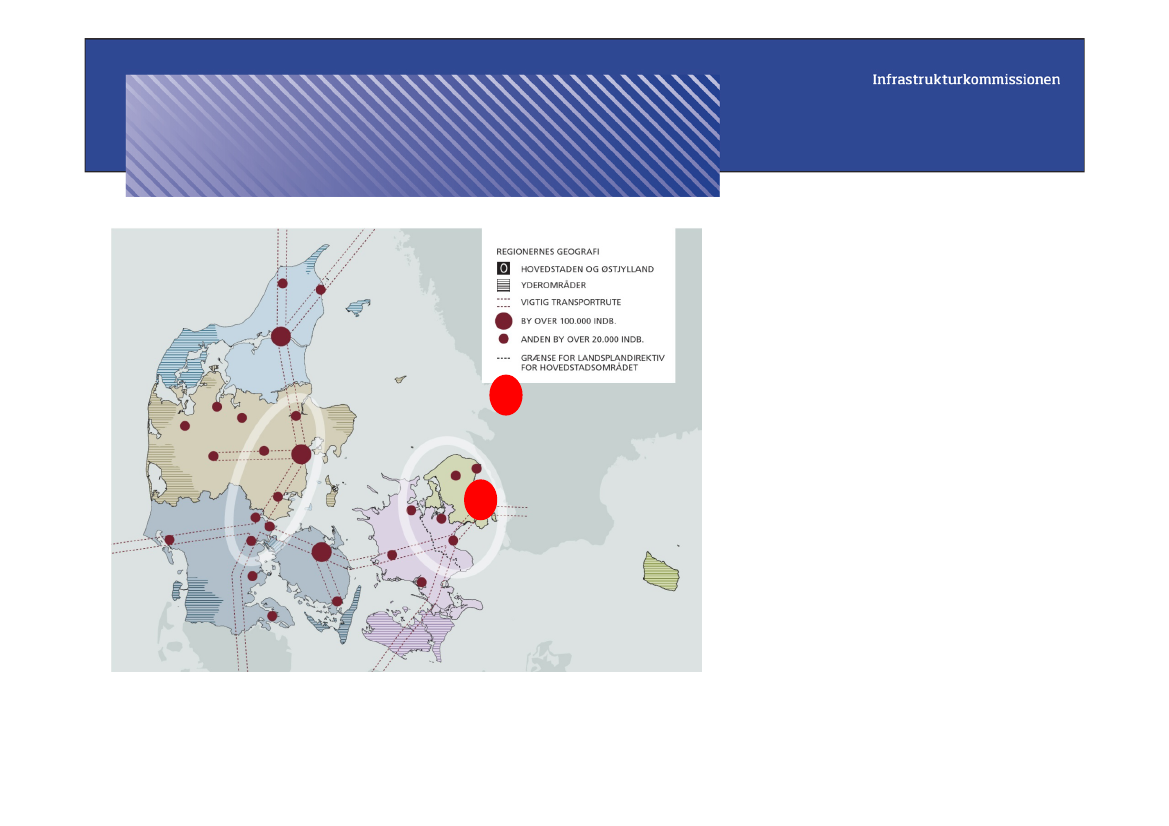Select the 'YDEROMRÅDER' legend label
The image size is (1169, 826).
pos(553,286)
